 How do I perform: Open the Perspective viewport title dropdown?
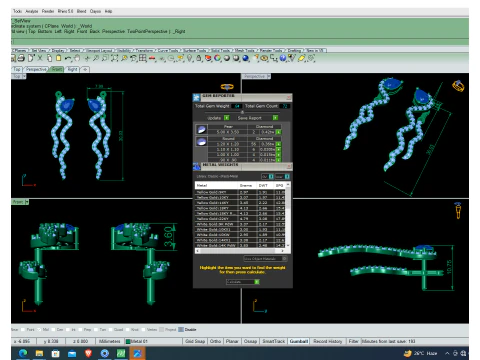coord(269,76)
